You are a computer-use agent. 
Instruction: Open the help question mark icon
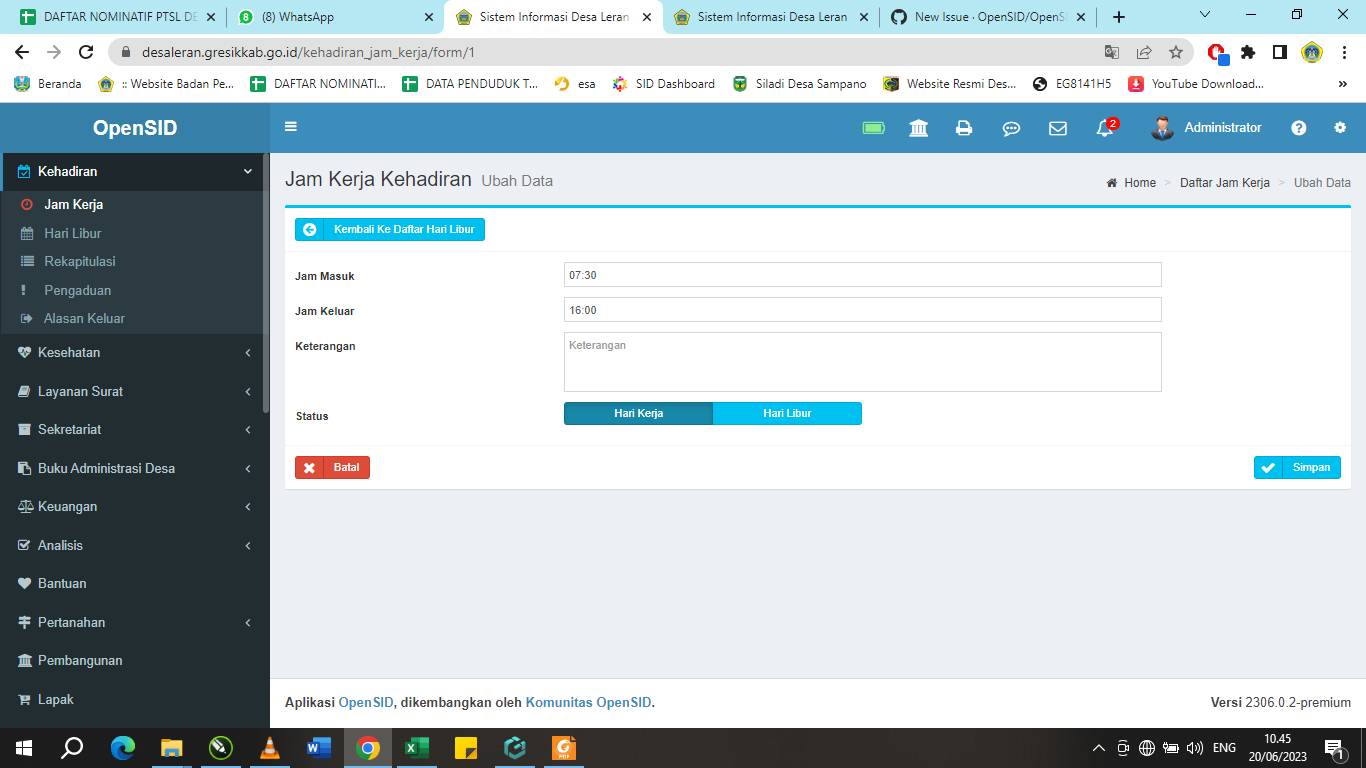[1298, 128]
